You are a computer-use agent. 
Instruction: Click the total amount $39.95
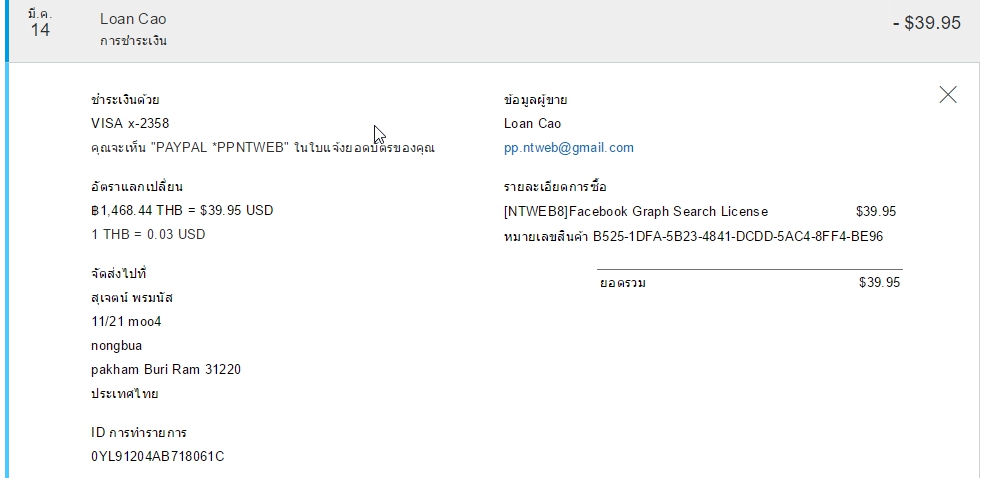[x=879, y=283]
